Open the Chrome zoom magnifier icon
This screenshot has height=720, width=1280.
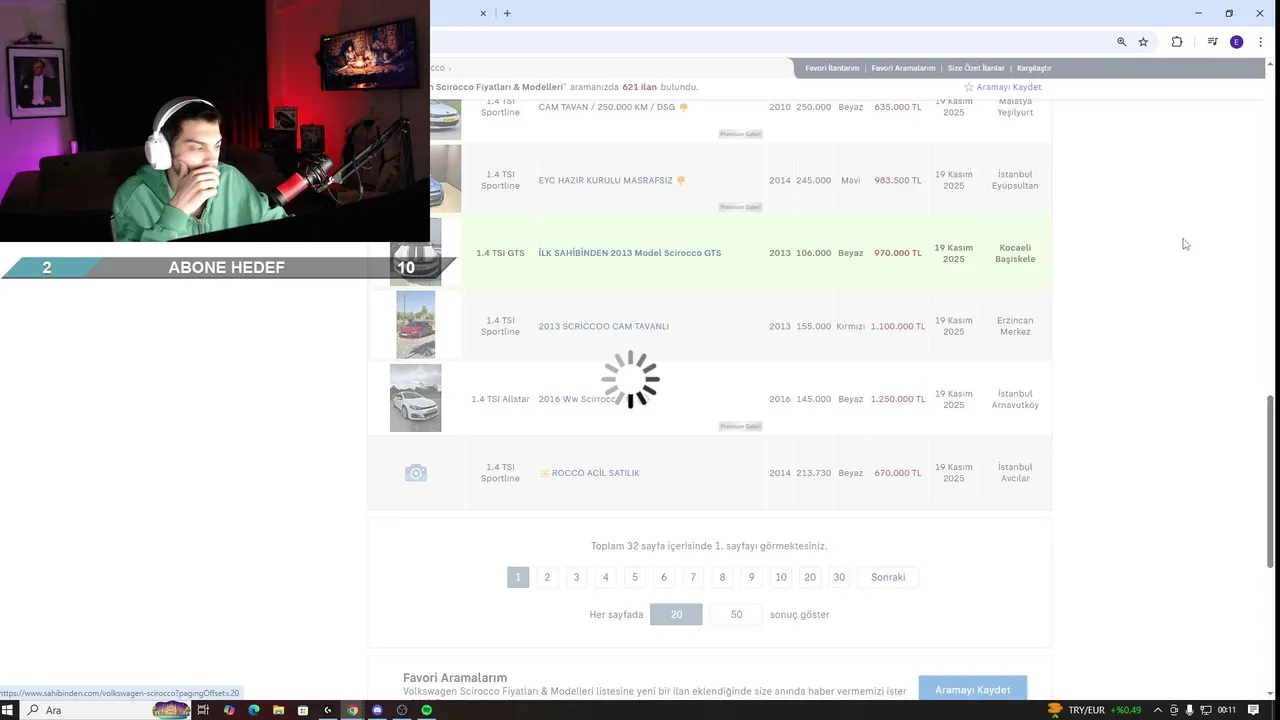click(x=1121, y=42)
